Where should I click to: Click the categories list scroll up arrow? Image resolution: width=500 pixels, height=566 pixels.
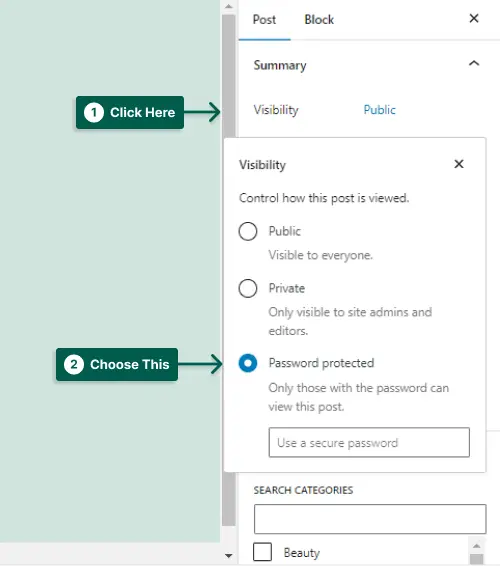(477, 545)
